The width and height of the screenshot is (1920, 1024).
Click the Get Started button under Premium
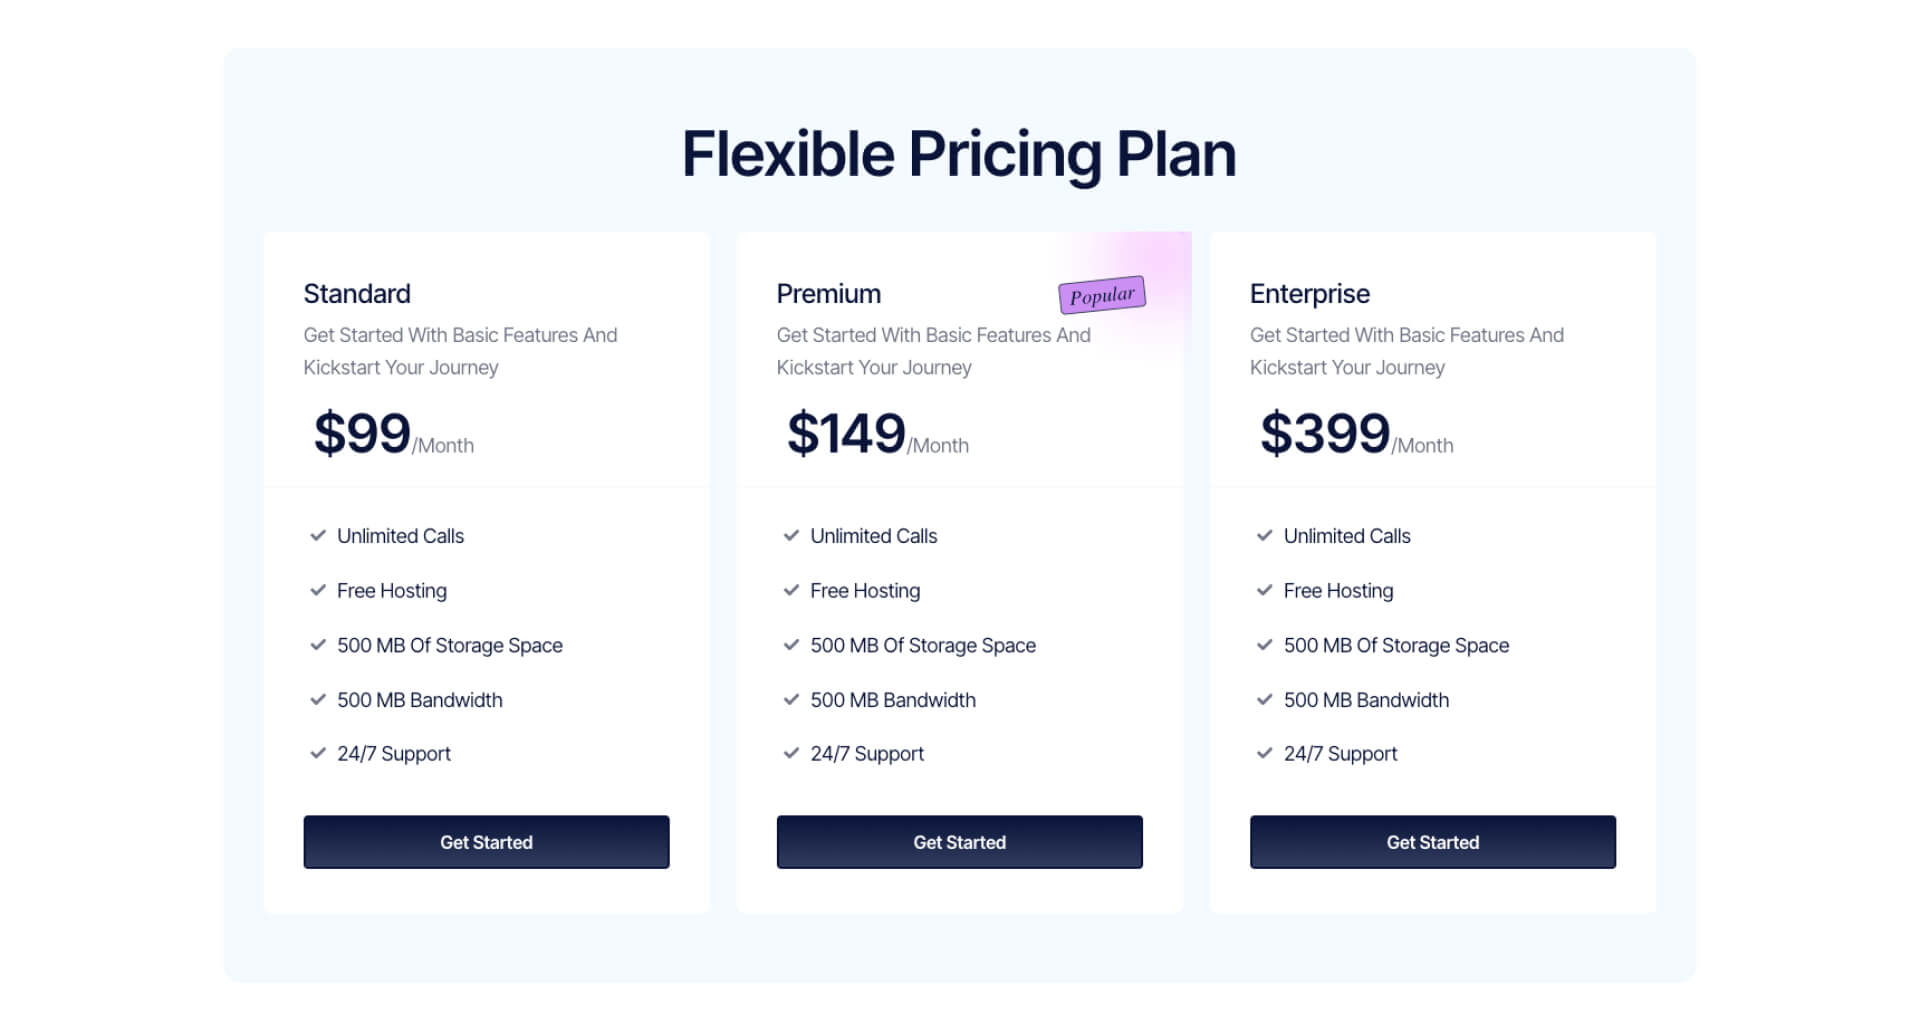[959, 842]
